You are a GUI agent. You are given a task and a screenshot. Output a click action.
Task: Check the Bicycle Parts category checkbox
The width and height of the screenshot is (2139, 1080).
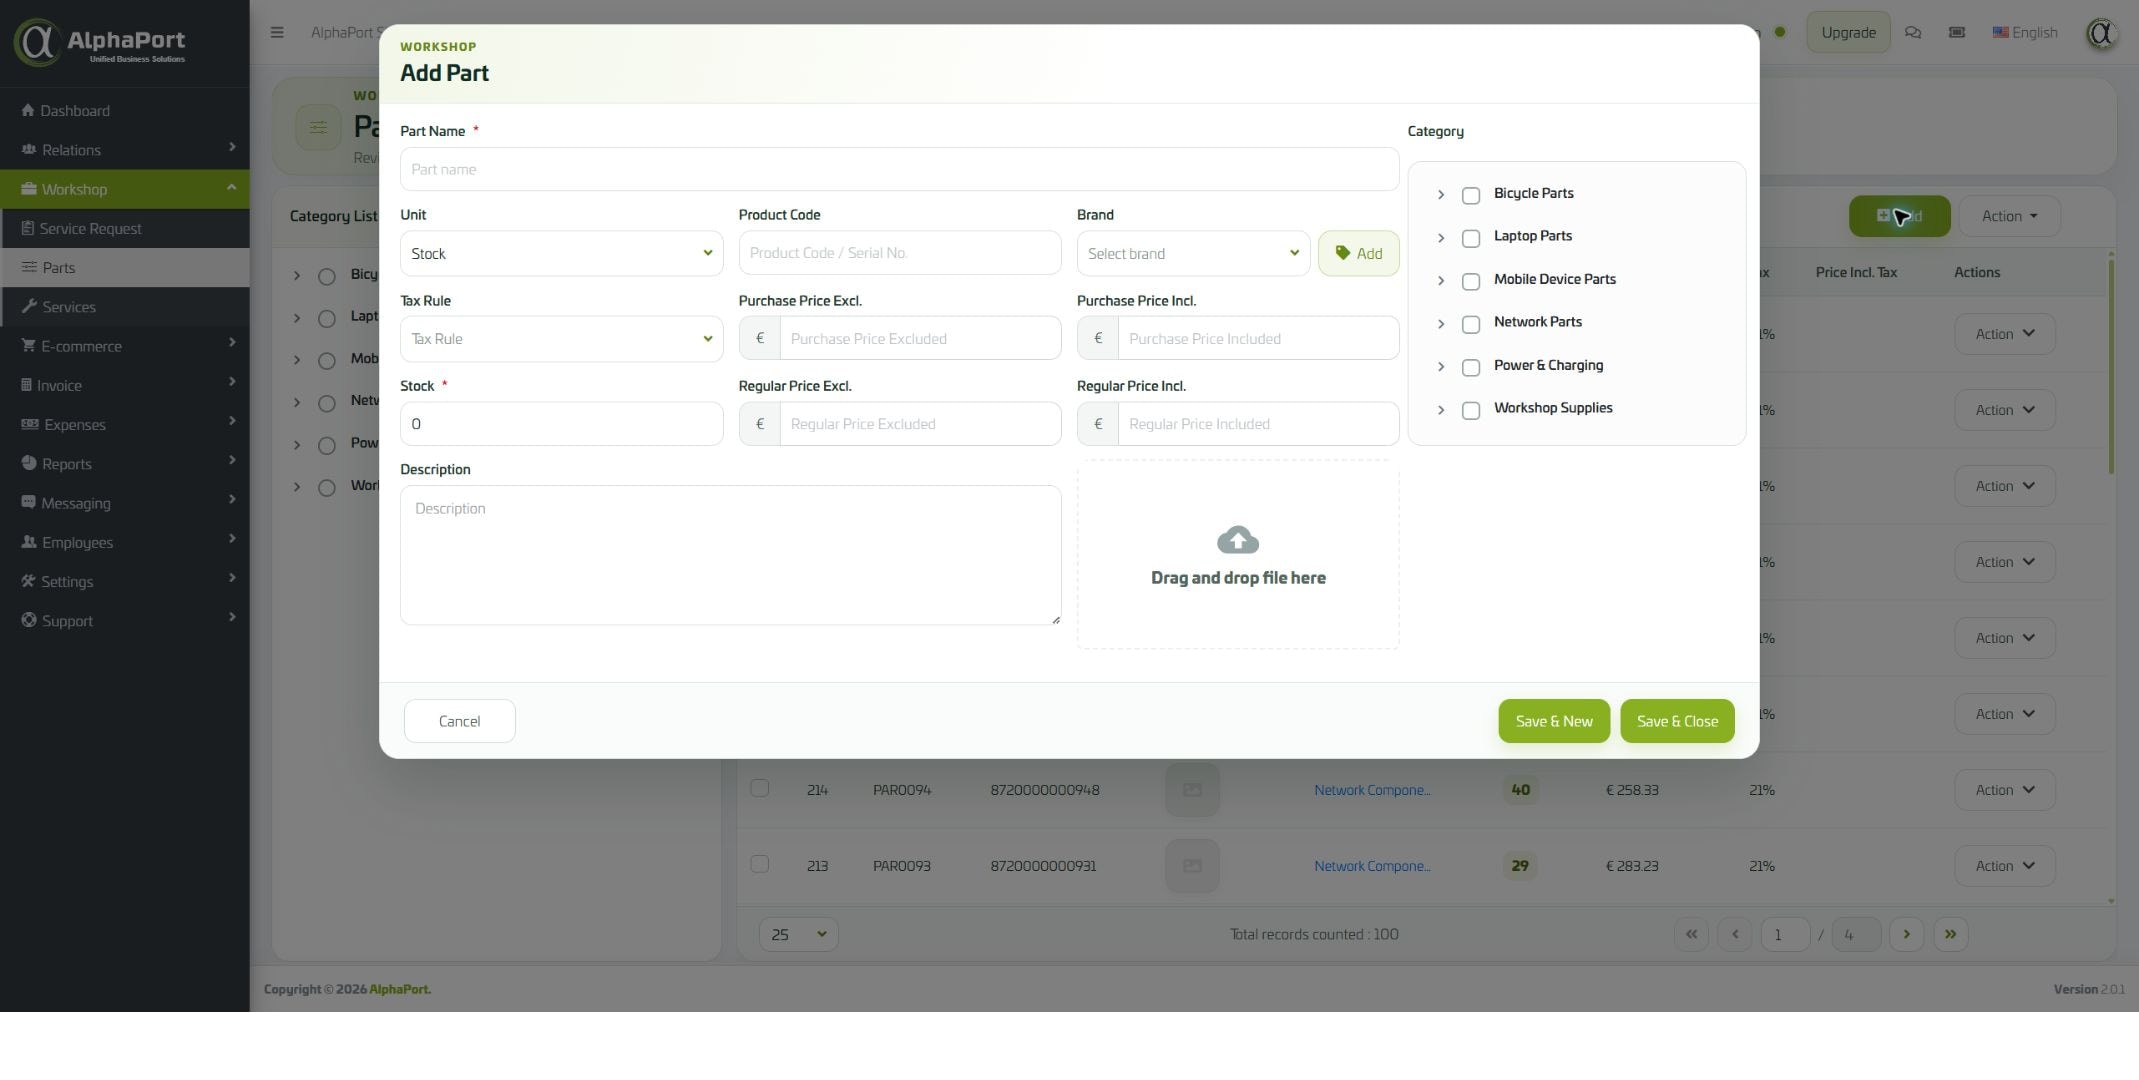(x=1471, y=195)
